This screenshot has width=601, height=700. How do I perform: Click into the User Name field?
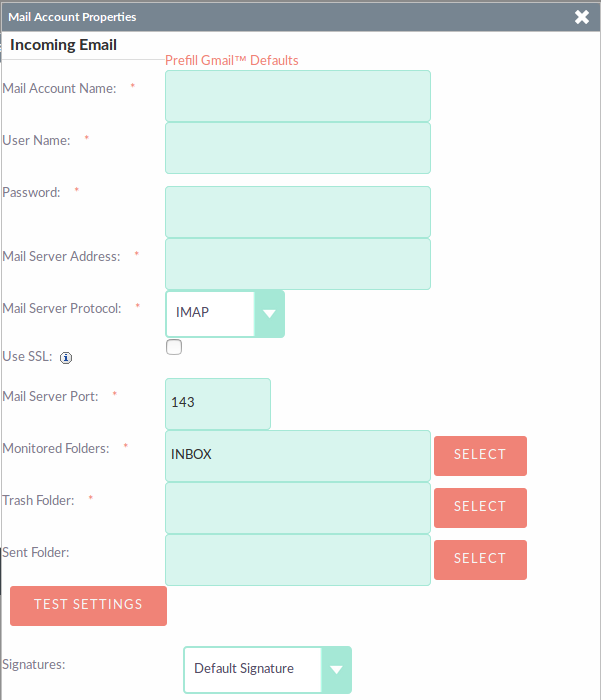tap(298, 148)
